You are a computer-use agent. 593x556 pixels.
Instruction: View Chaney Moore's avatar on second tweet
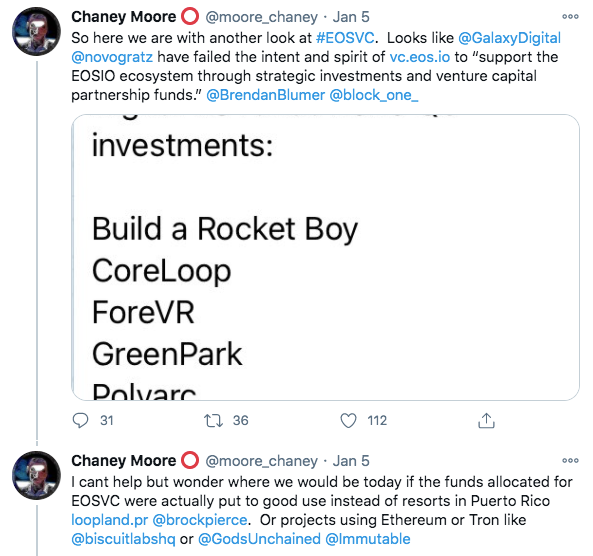point(36,475)
